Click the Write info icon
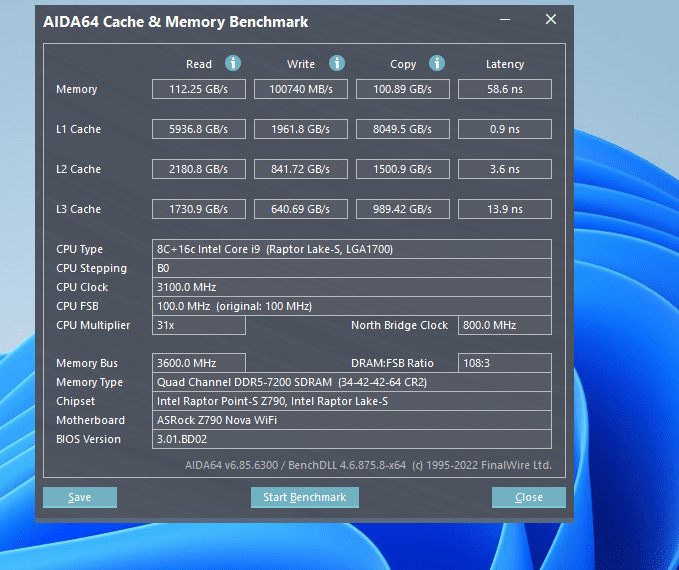Screen dimensions: 679x570 coord(337,63)
